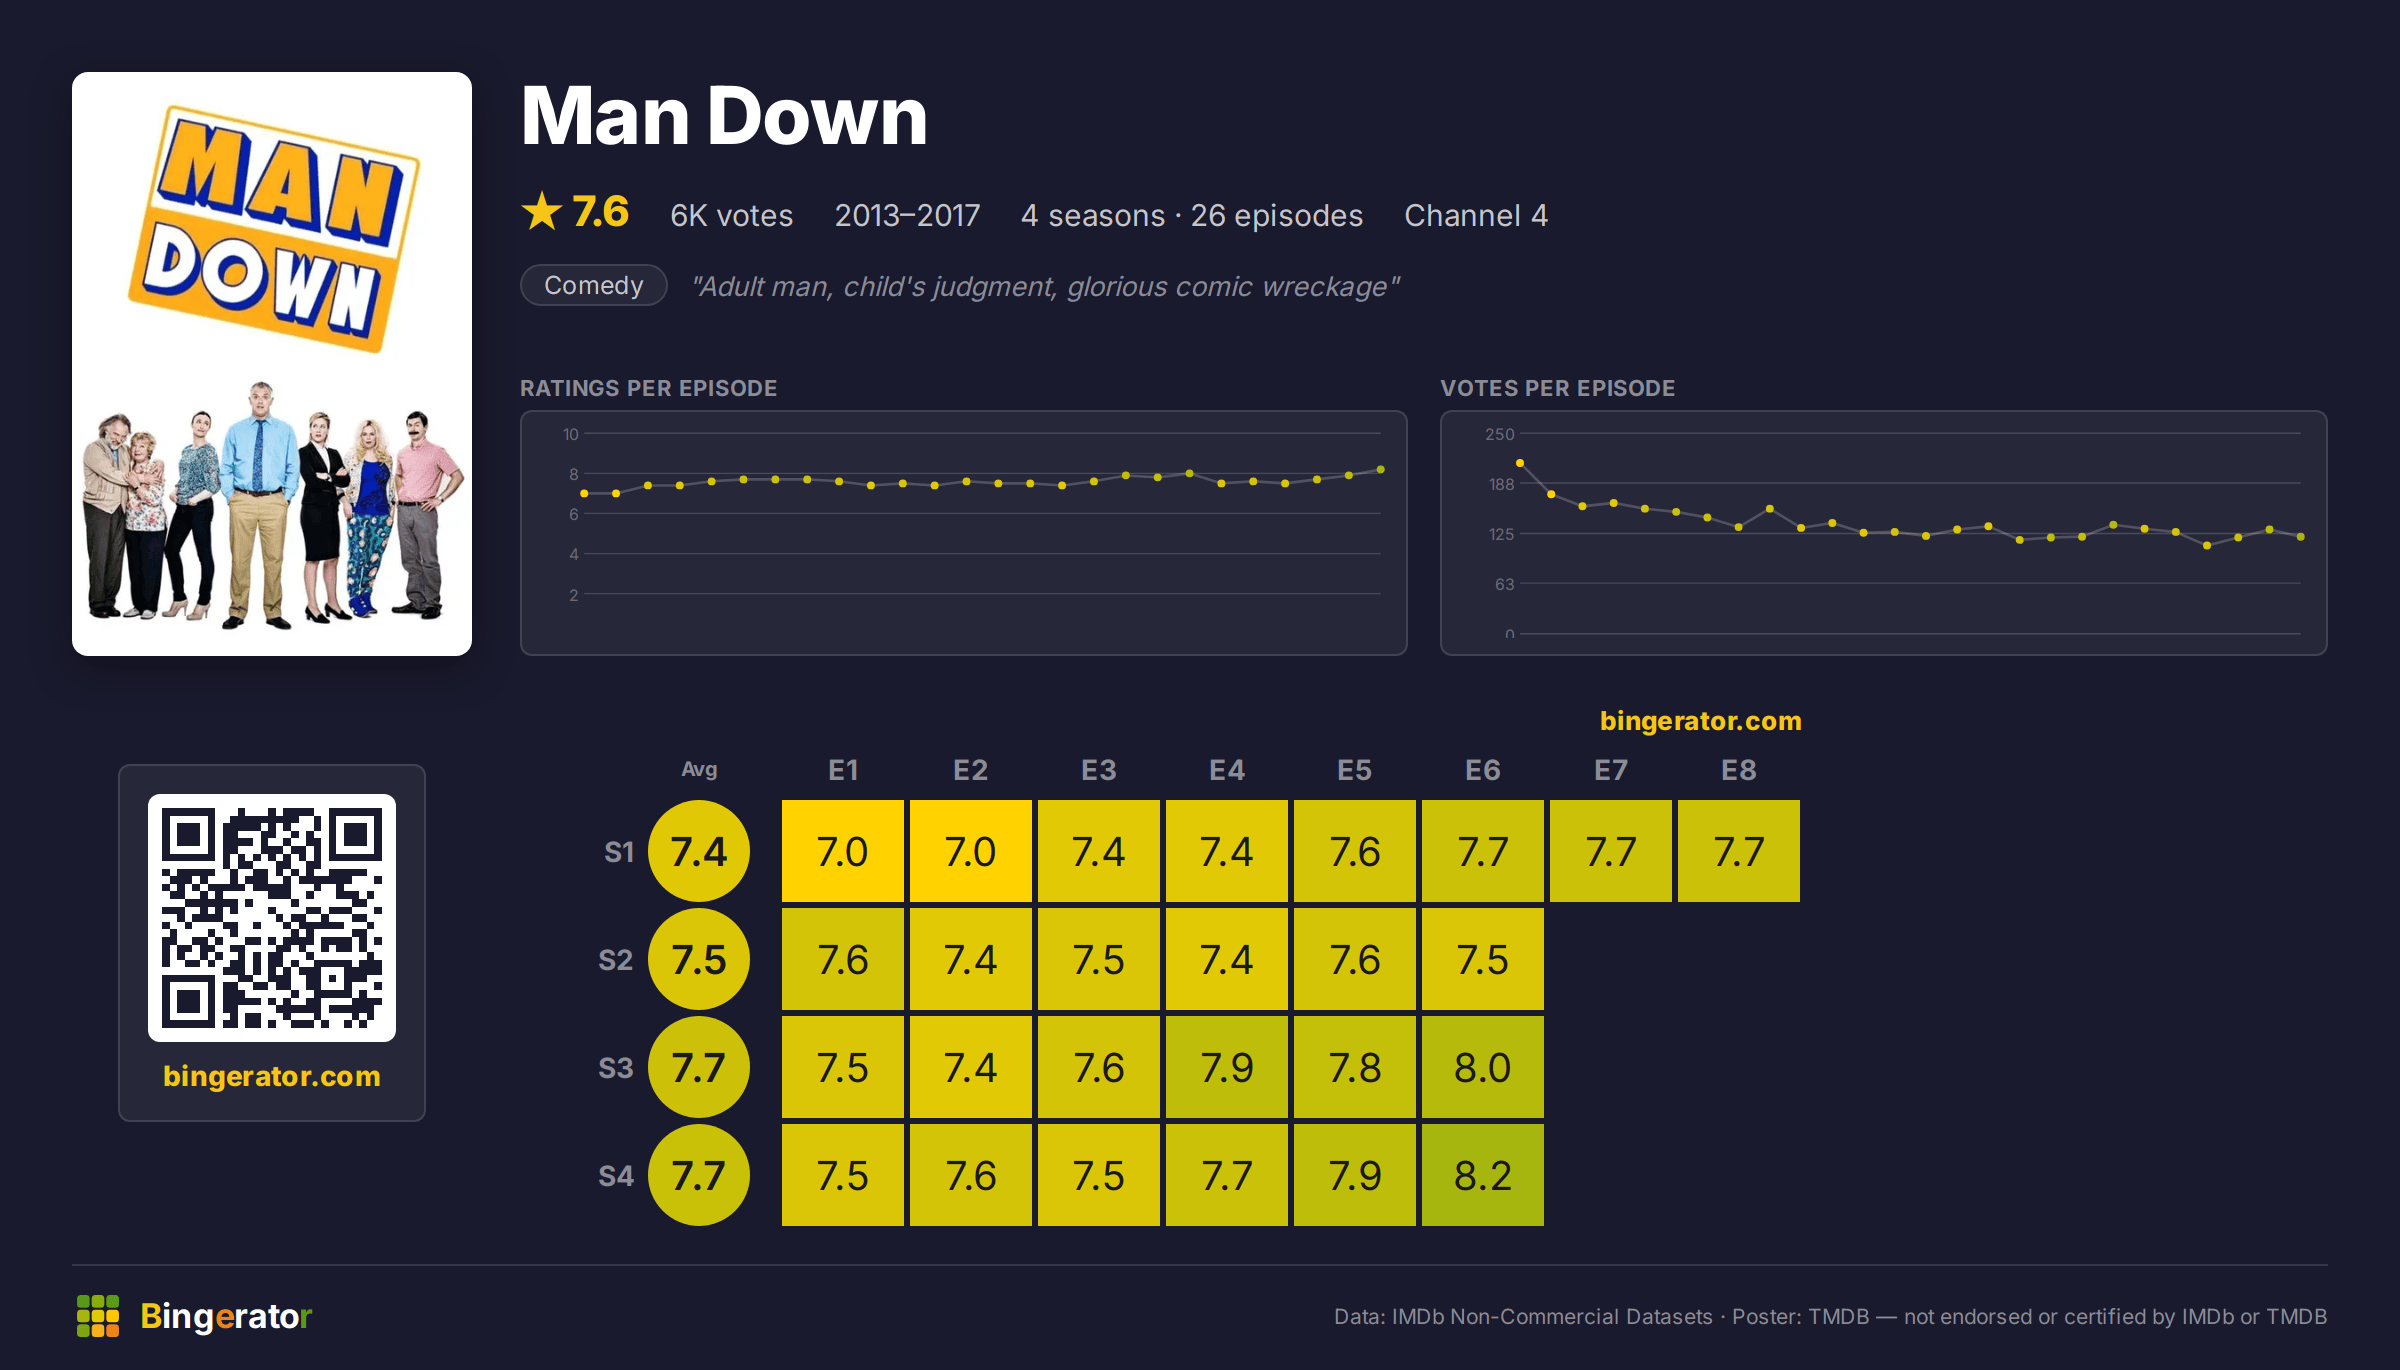Click last data point in ratings chart
Viewport: 2400px width, 1370px height.
pos(1381,469)
